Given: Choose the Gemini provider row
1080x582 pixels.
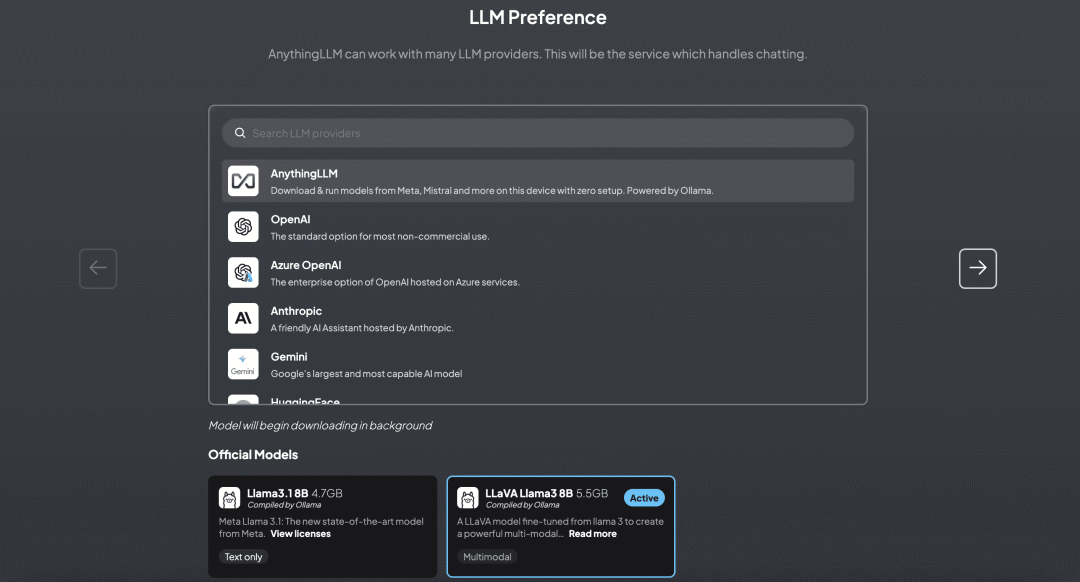Looking at the screenshot, I should pyautogui.click(x=538, y=364).
